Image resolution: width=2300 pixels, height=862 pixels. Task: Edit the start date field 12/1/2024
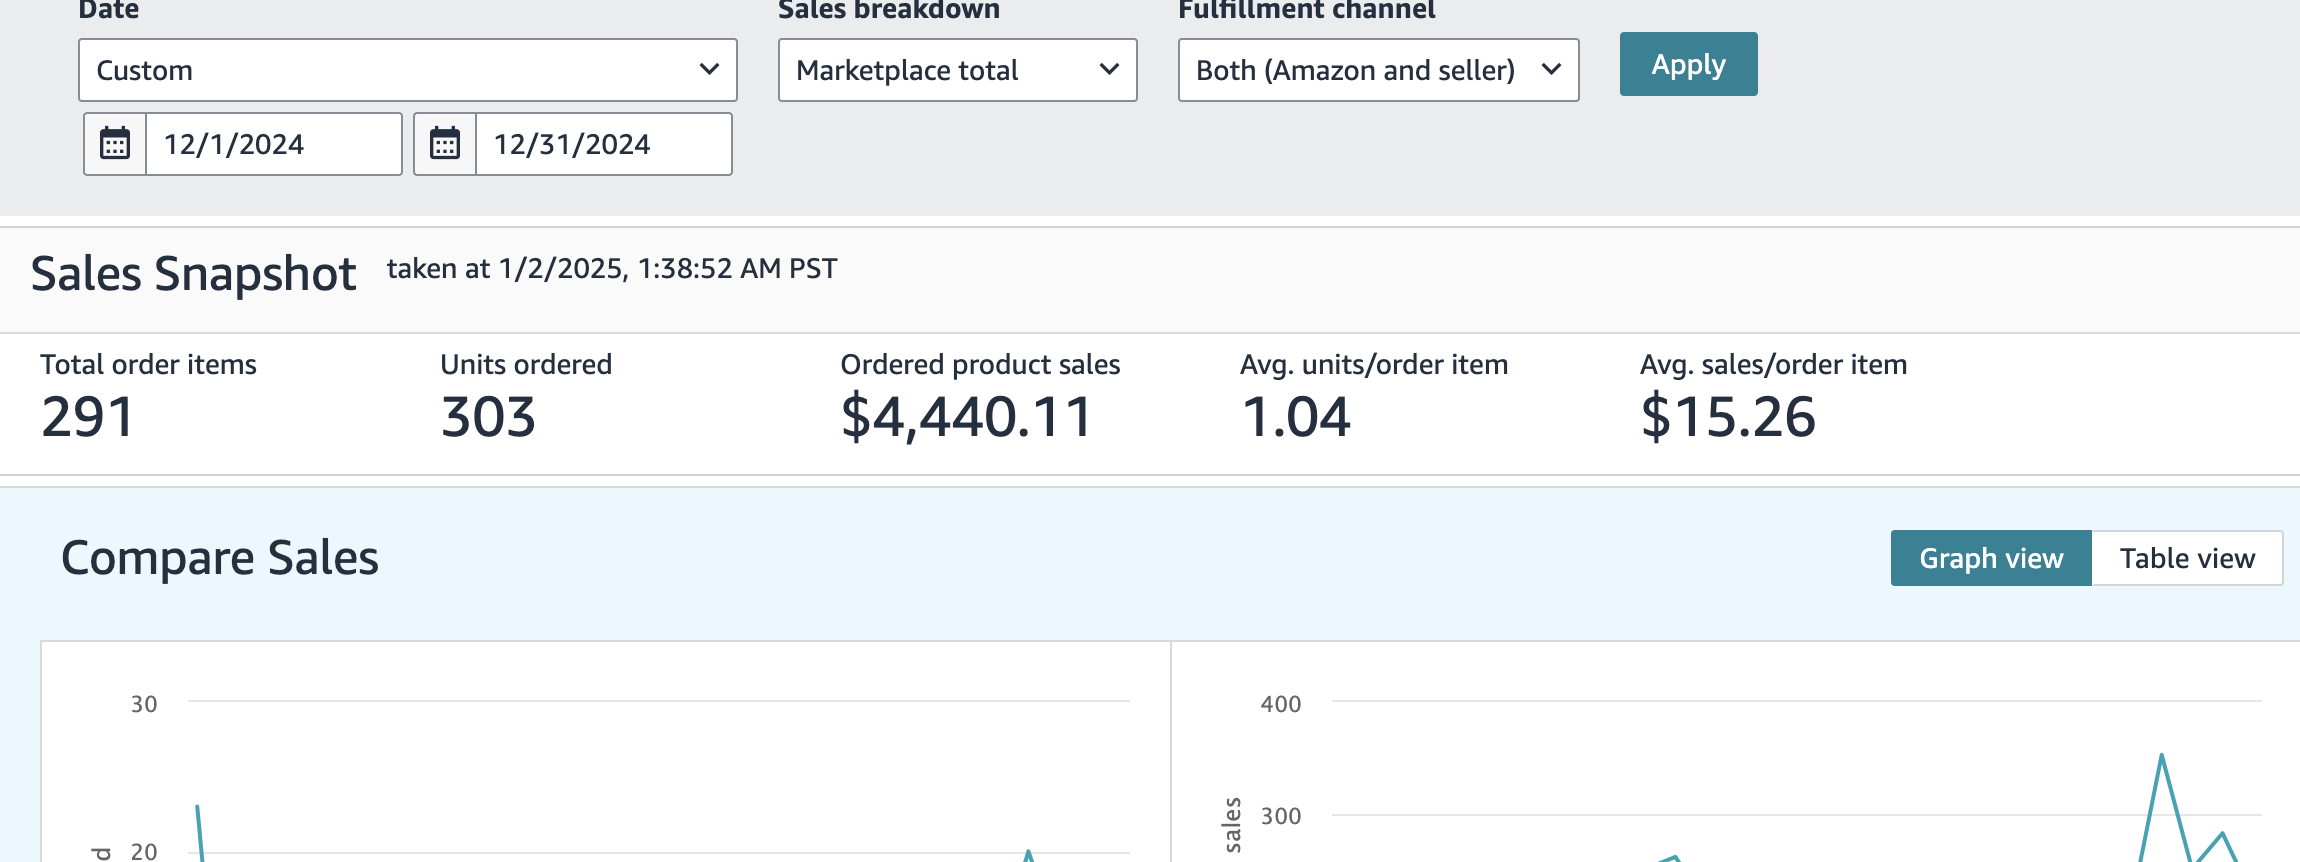[274, 144]
